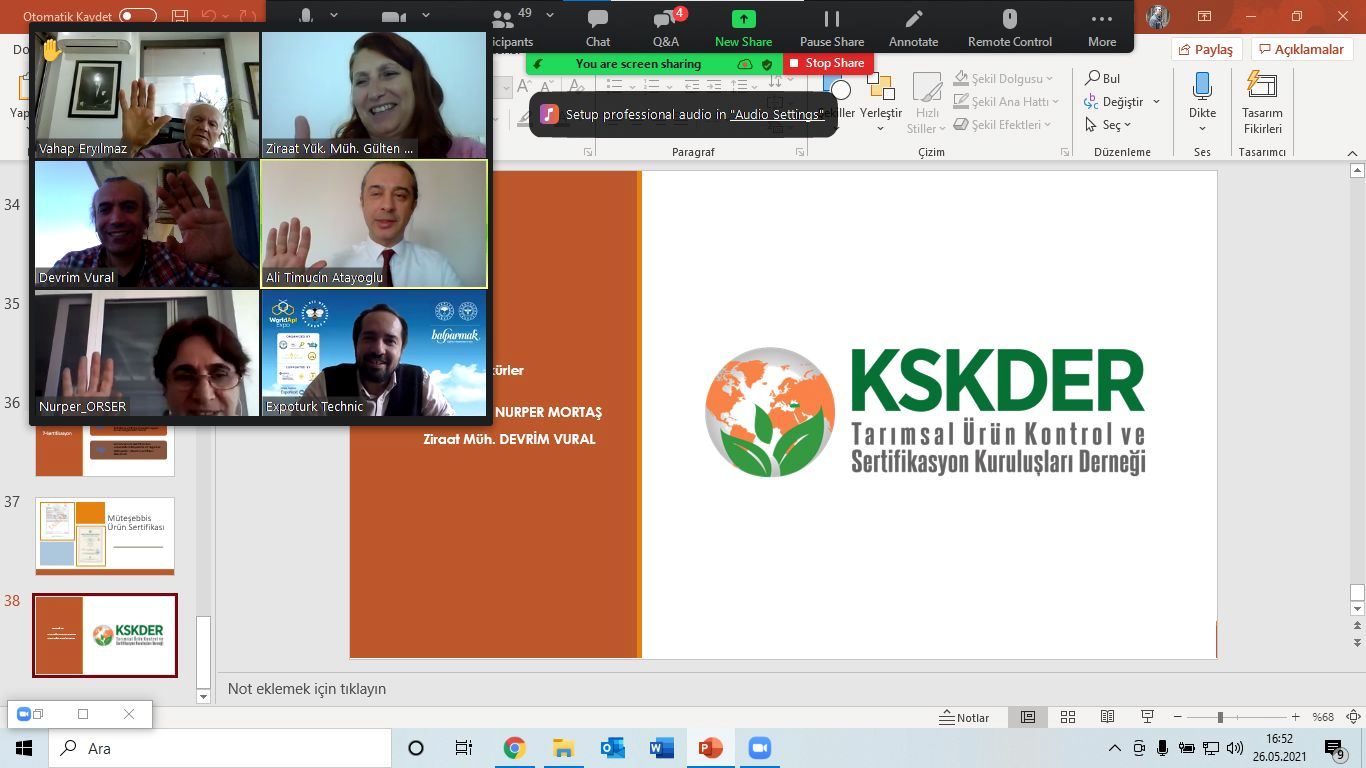Viewport: 1366px width, 768px height.
Task: Start a New Share in Zoom
Action: point(743,28)
